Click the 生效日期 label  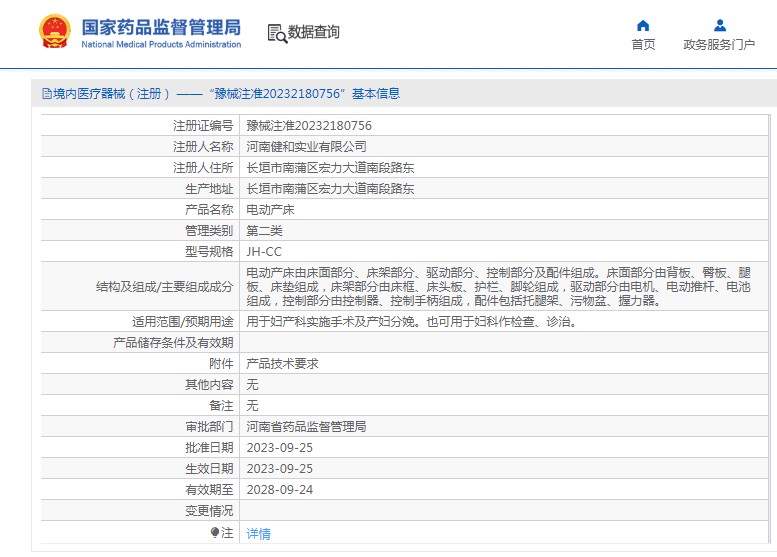click(209, 469)
